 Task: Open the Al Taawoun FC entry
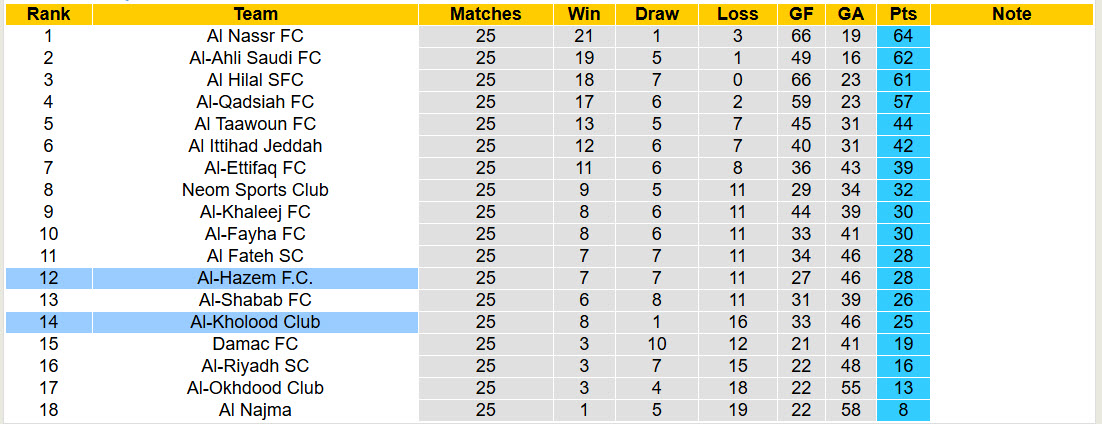255,124
